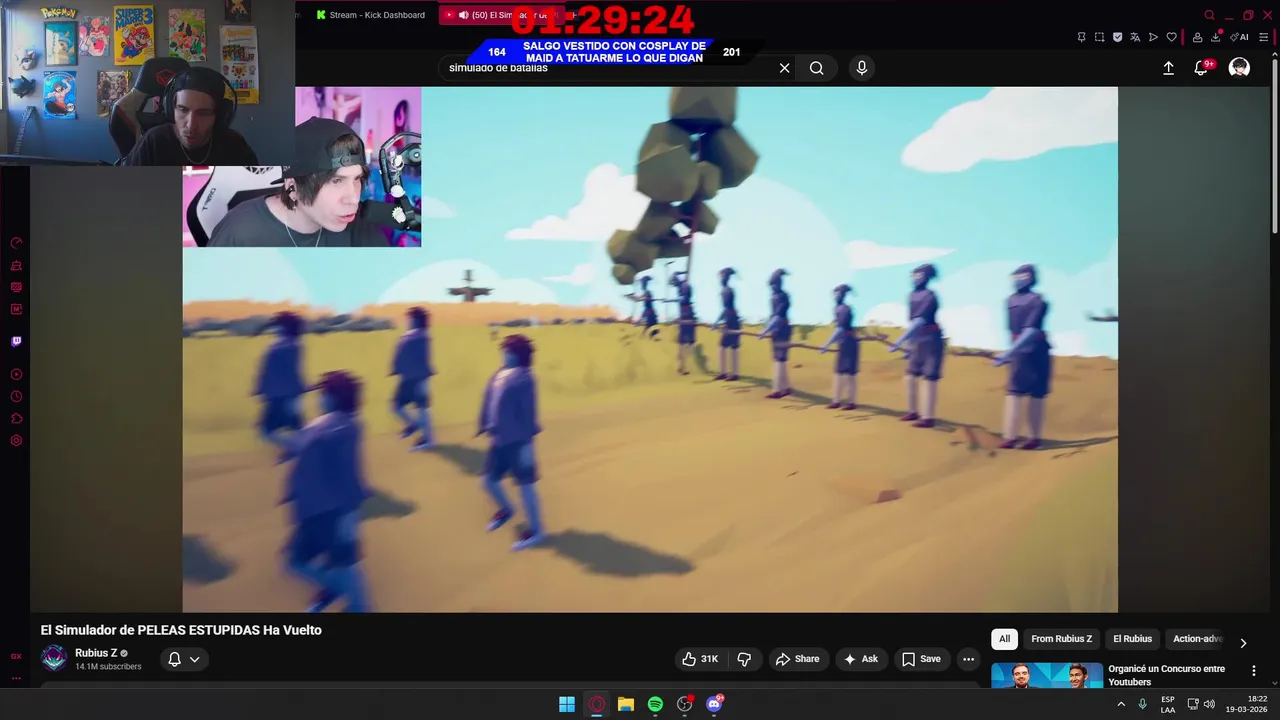Viewport: 1280px width, 720px height.
Task: Dislike the video with thumbs down
Action: click(744, 659)
